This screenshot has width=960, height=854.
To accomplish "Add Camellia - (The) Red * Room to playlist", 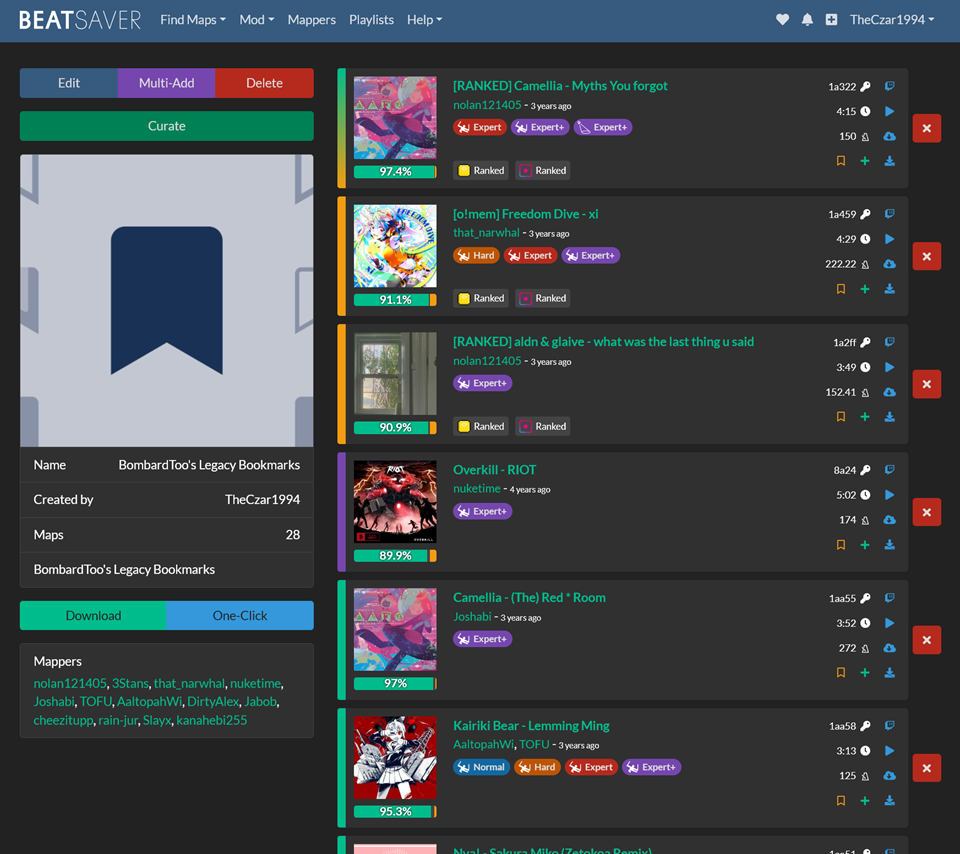I will pyautogui.click(x=865, y=673).
